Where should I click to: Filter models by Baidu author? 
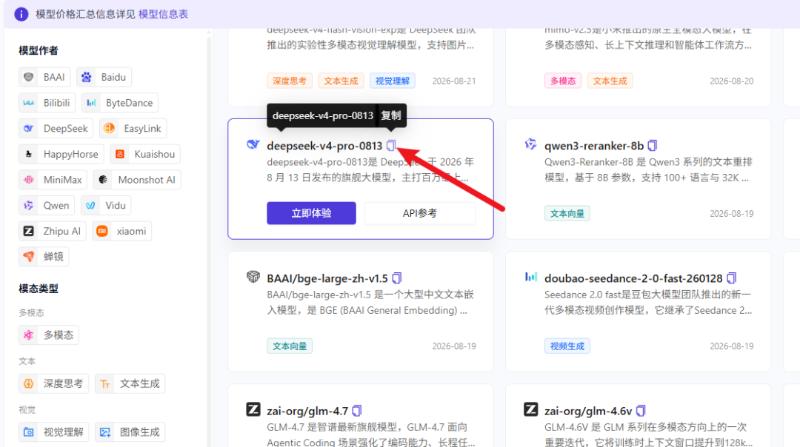[104, 77]
